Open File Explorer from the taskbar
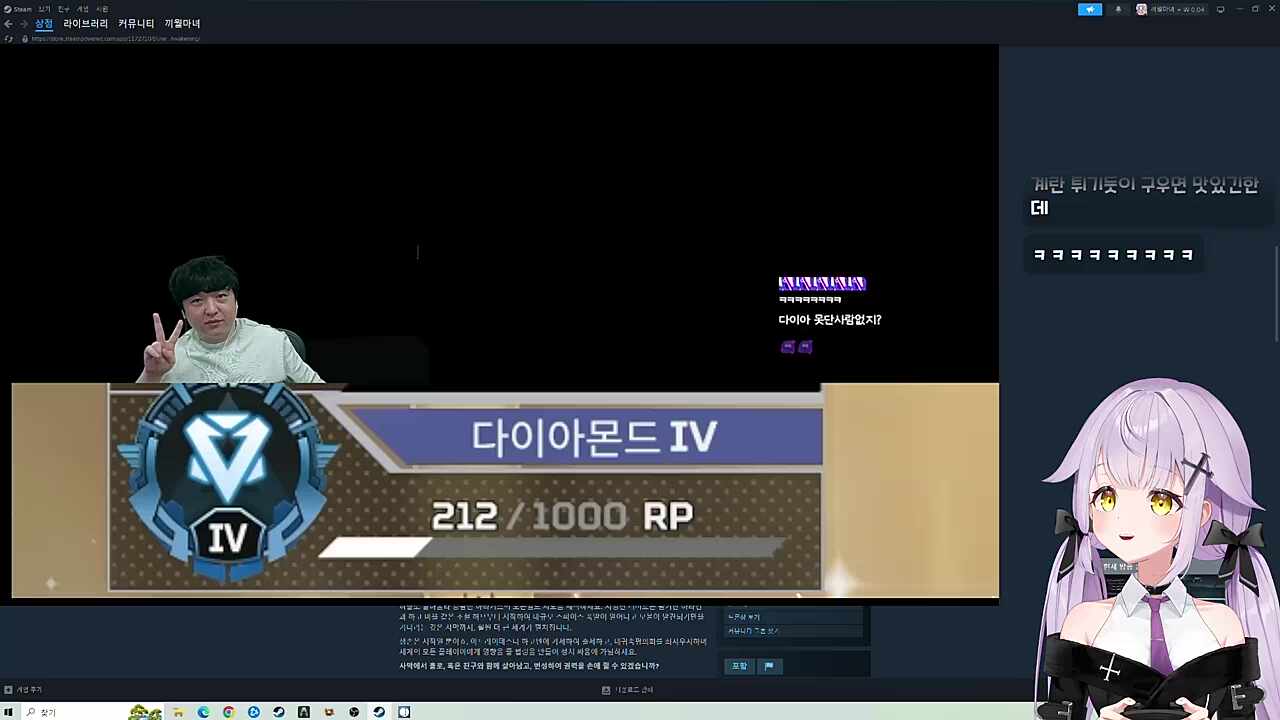Viewport: 1280px width, 720px height. pyautogui.click(x=178, y=712)
